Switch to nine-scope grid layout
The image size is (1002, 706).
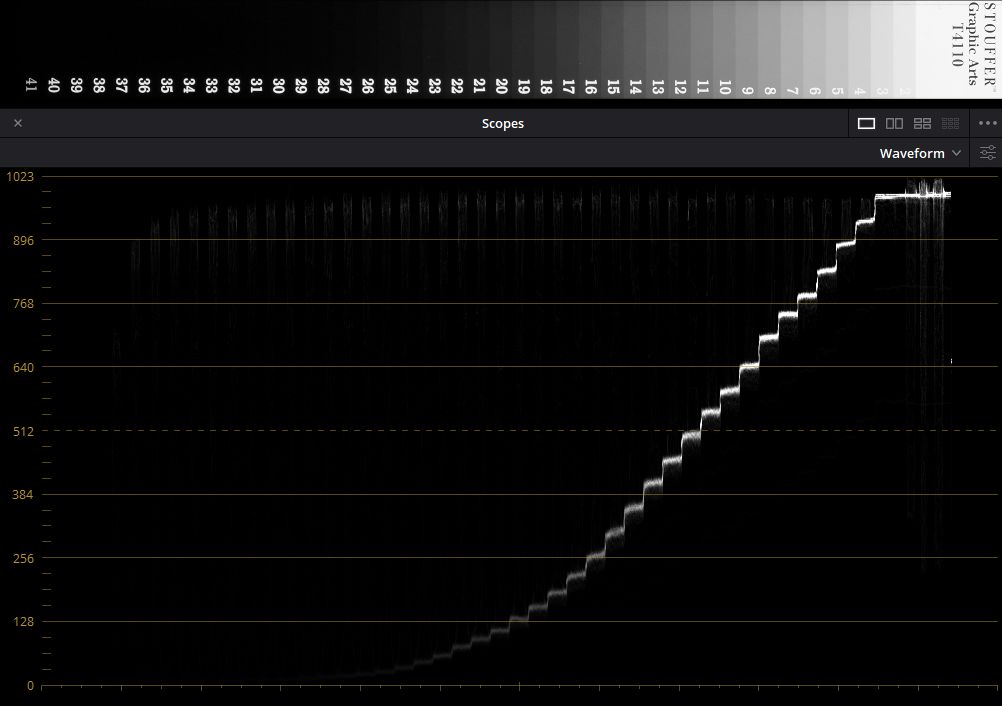[950, 123]
